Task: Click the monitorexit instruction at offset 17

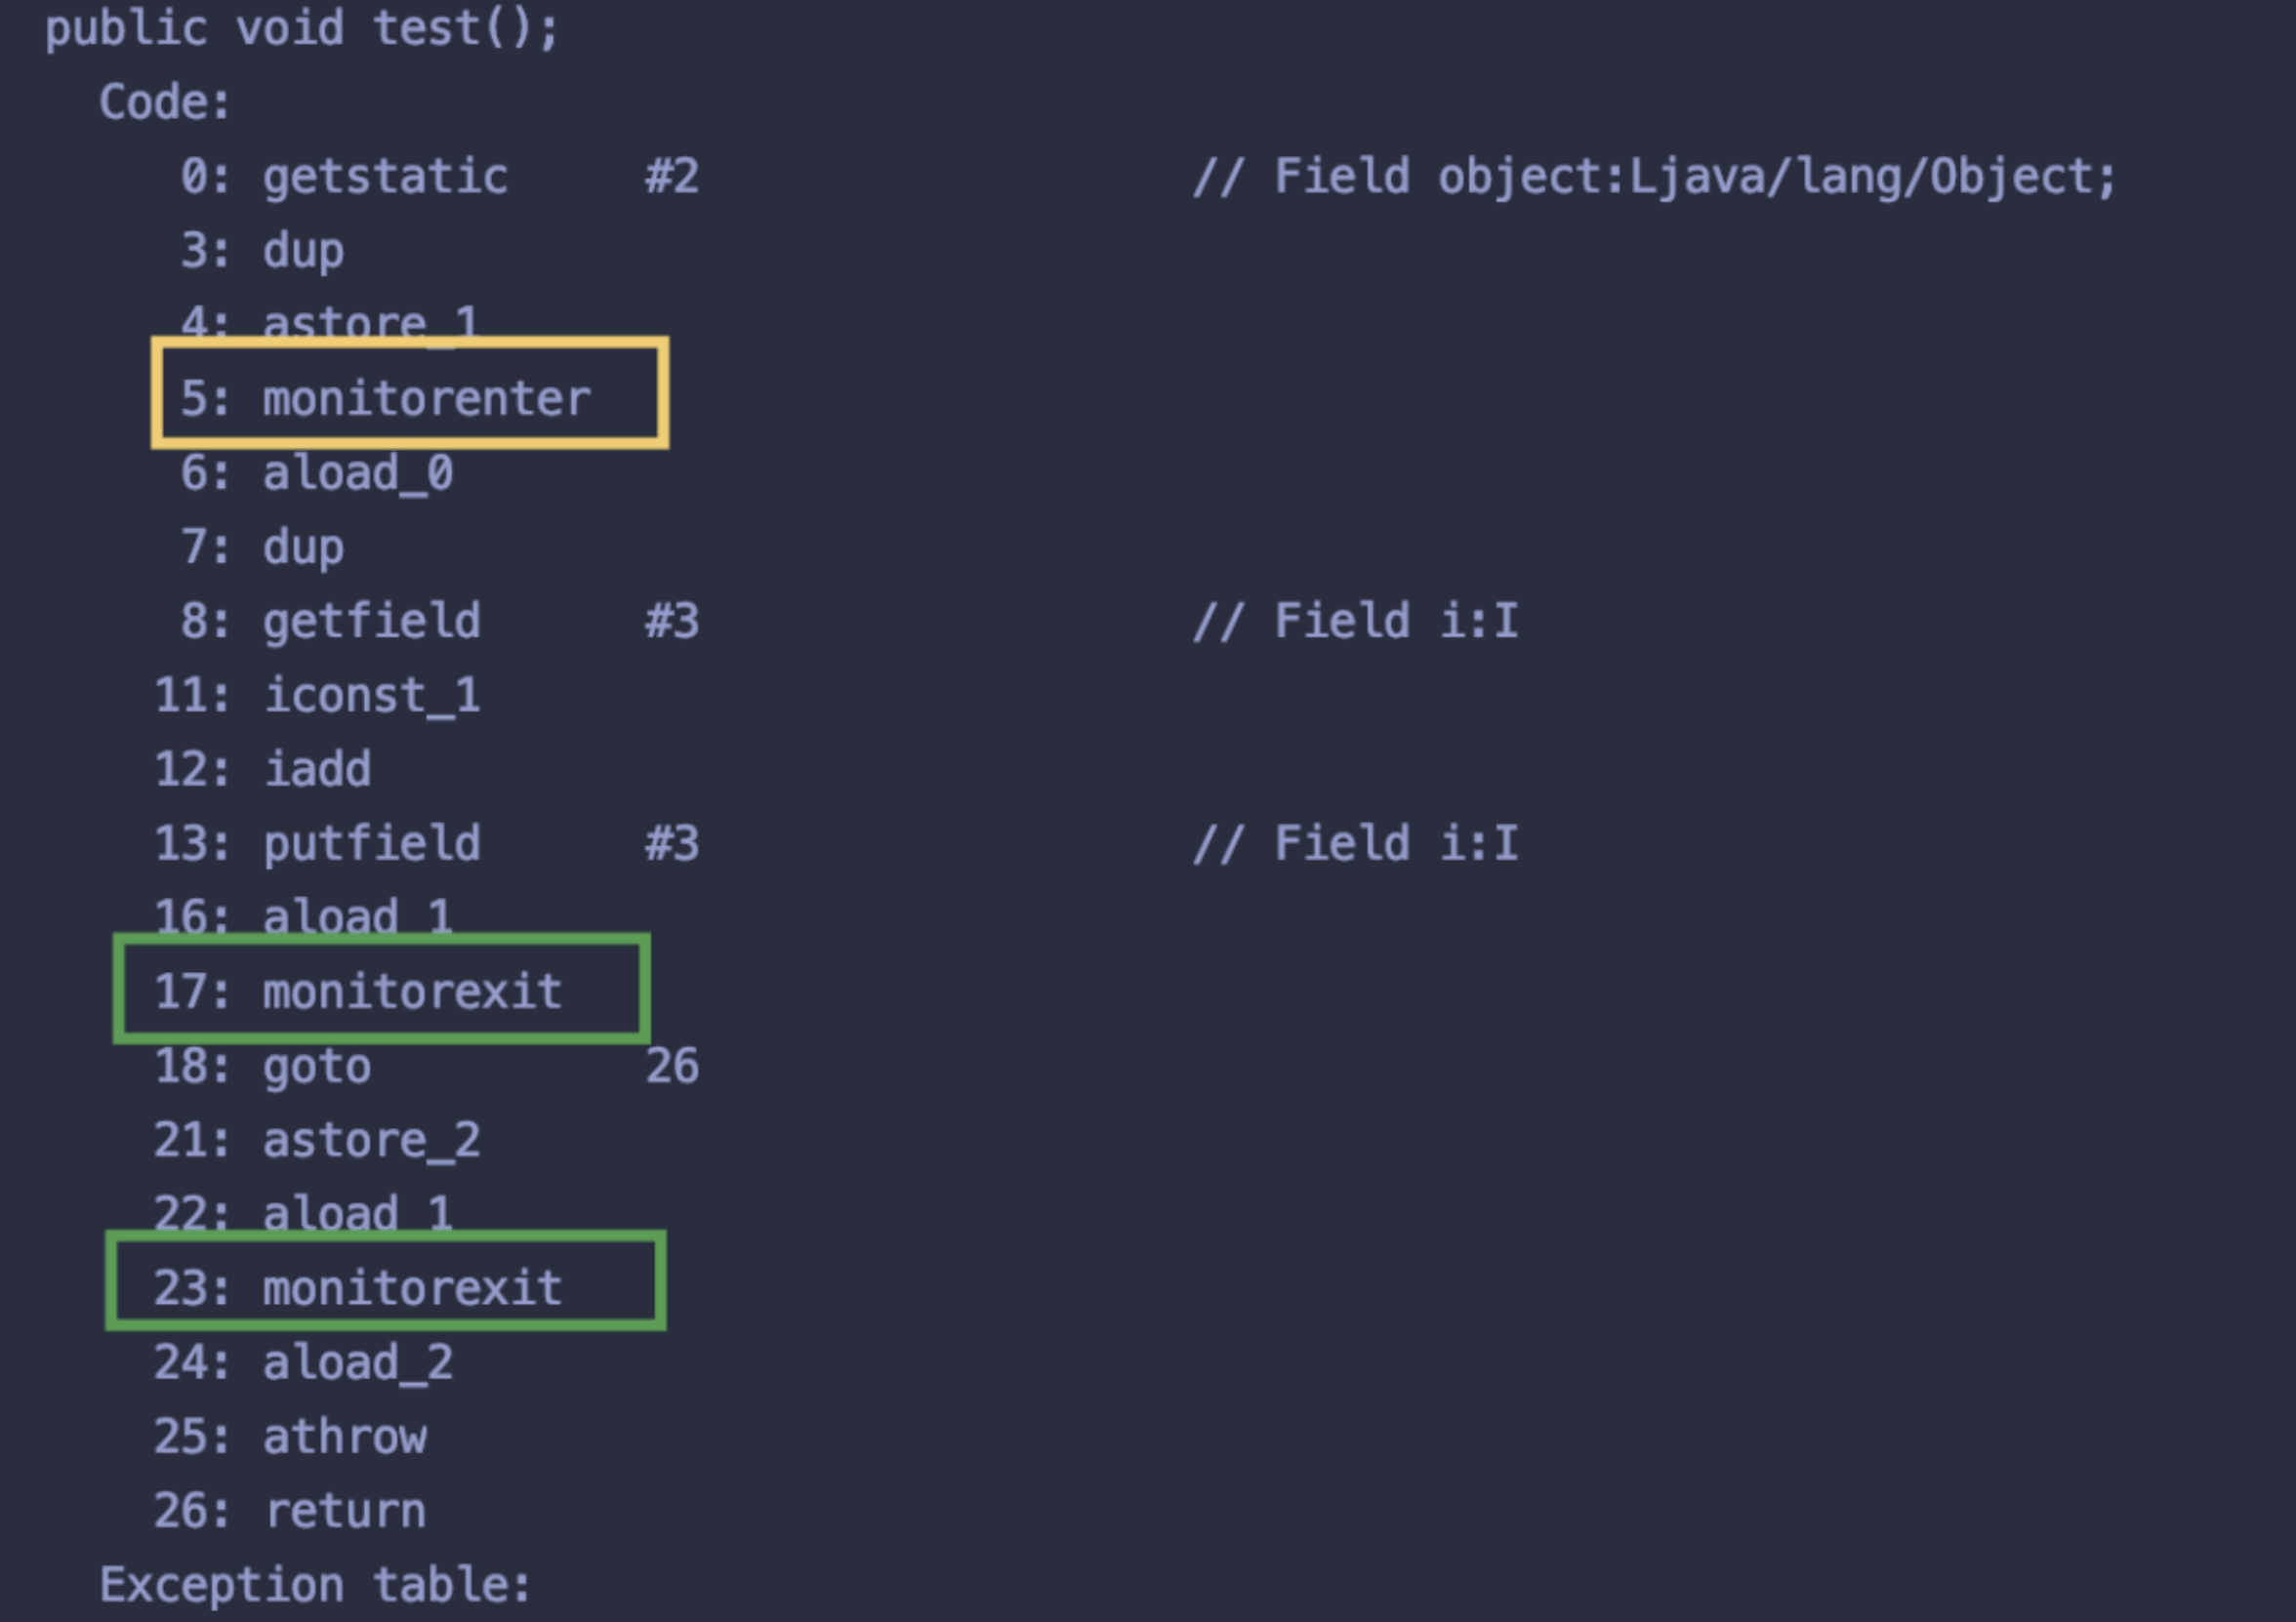Action: pyautogui.click(x=411, y=992)
